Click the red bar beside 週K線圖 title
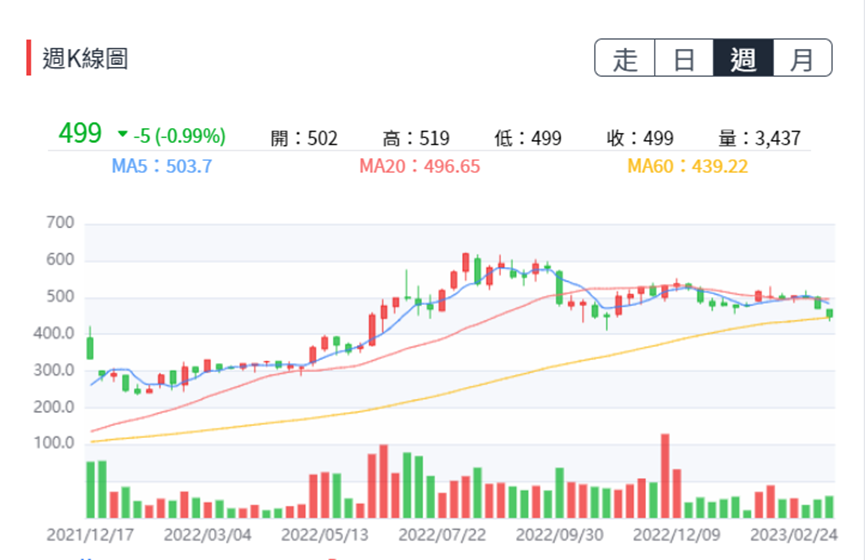Image resolution: width=865 pixels, height=560 pixels. click(x=30, y=58)
